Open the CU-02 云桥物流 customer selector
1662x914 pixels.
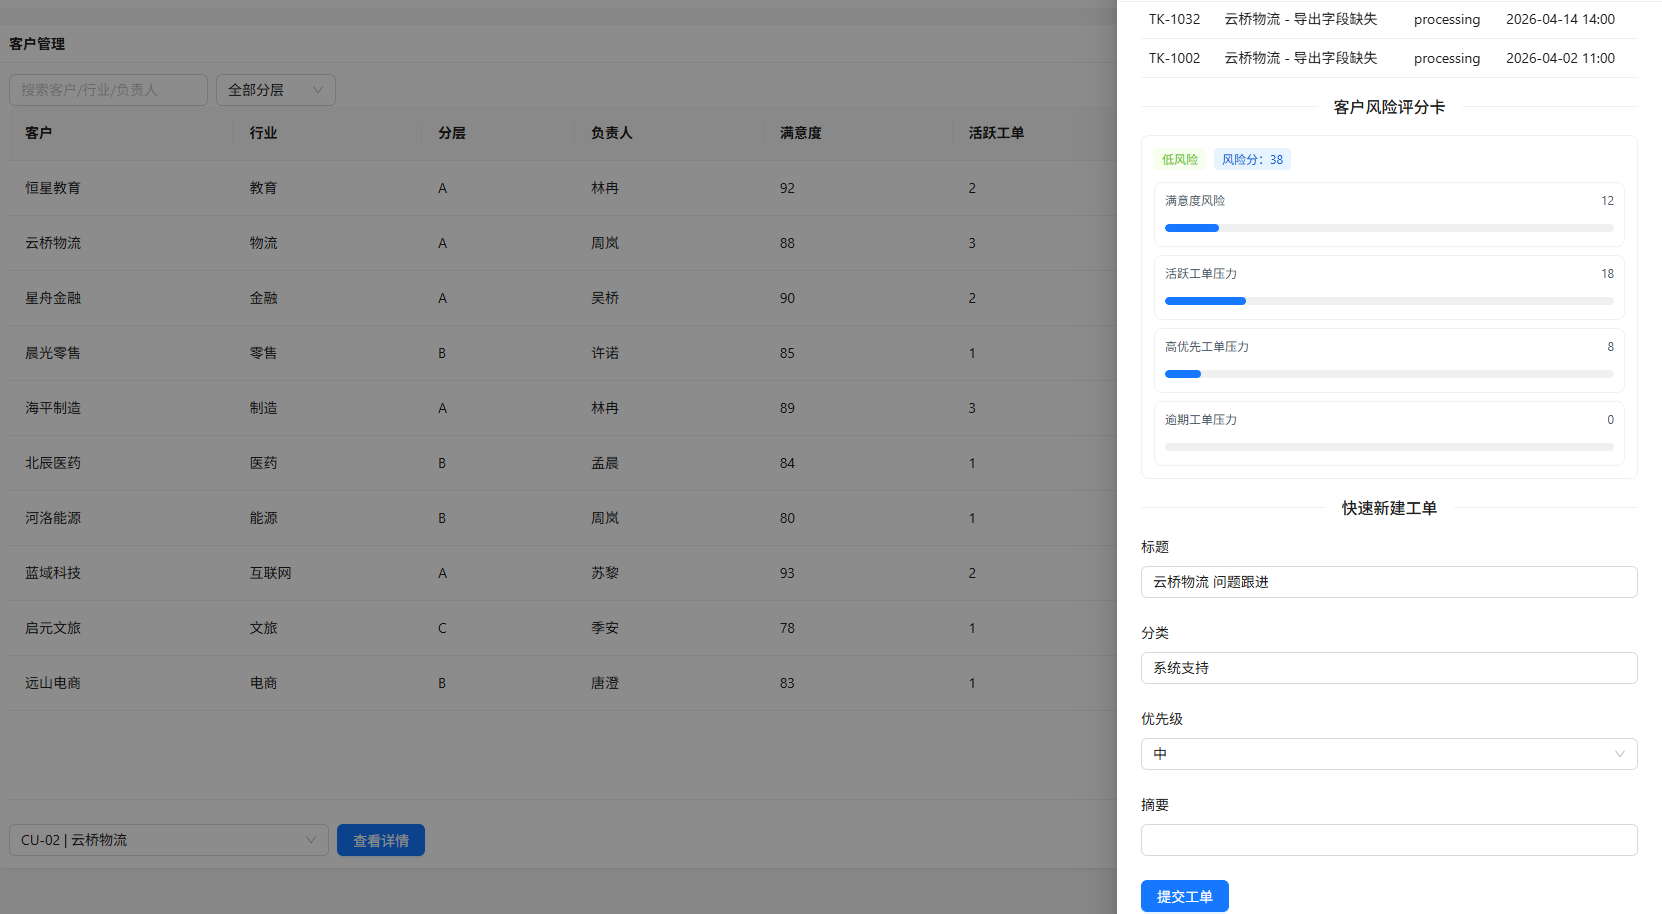pos(168,840)
